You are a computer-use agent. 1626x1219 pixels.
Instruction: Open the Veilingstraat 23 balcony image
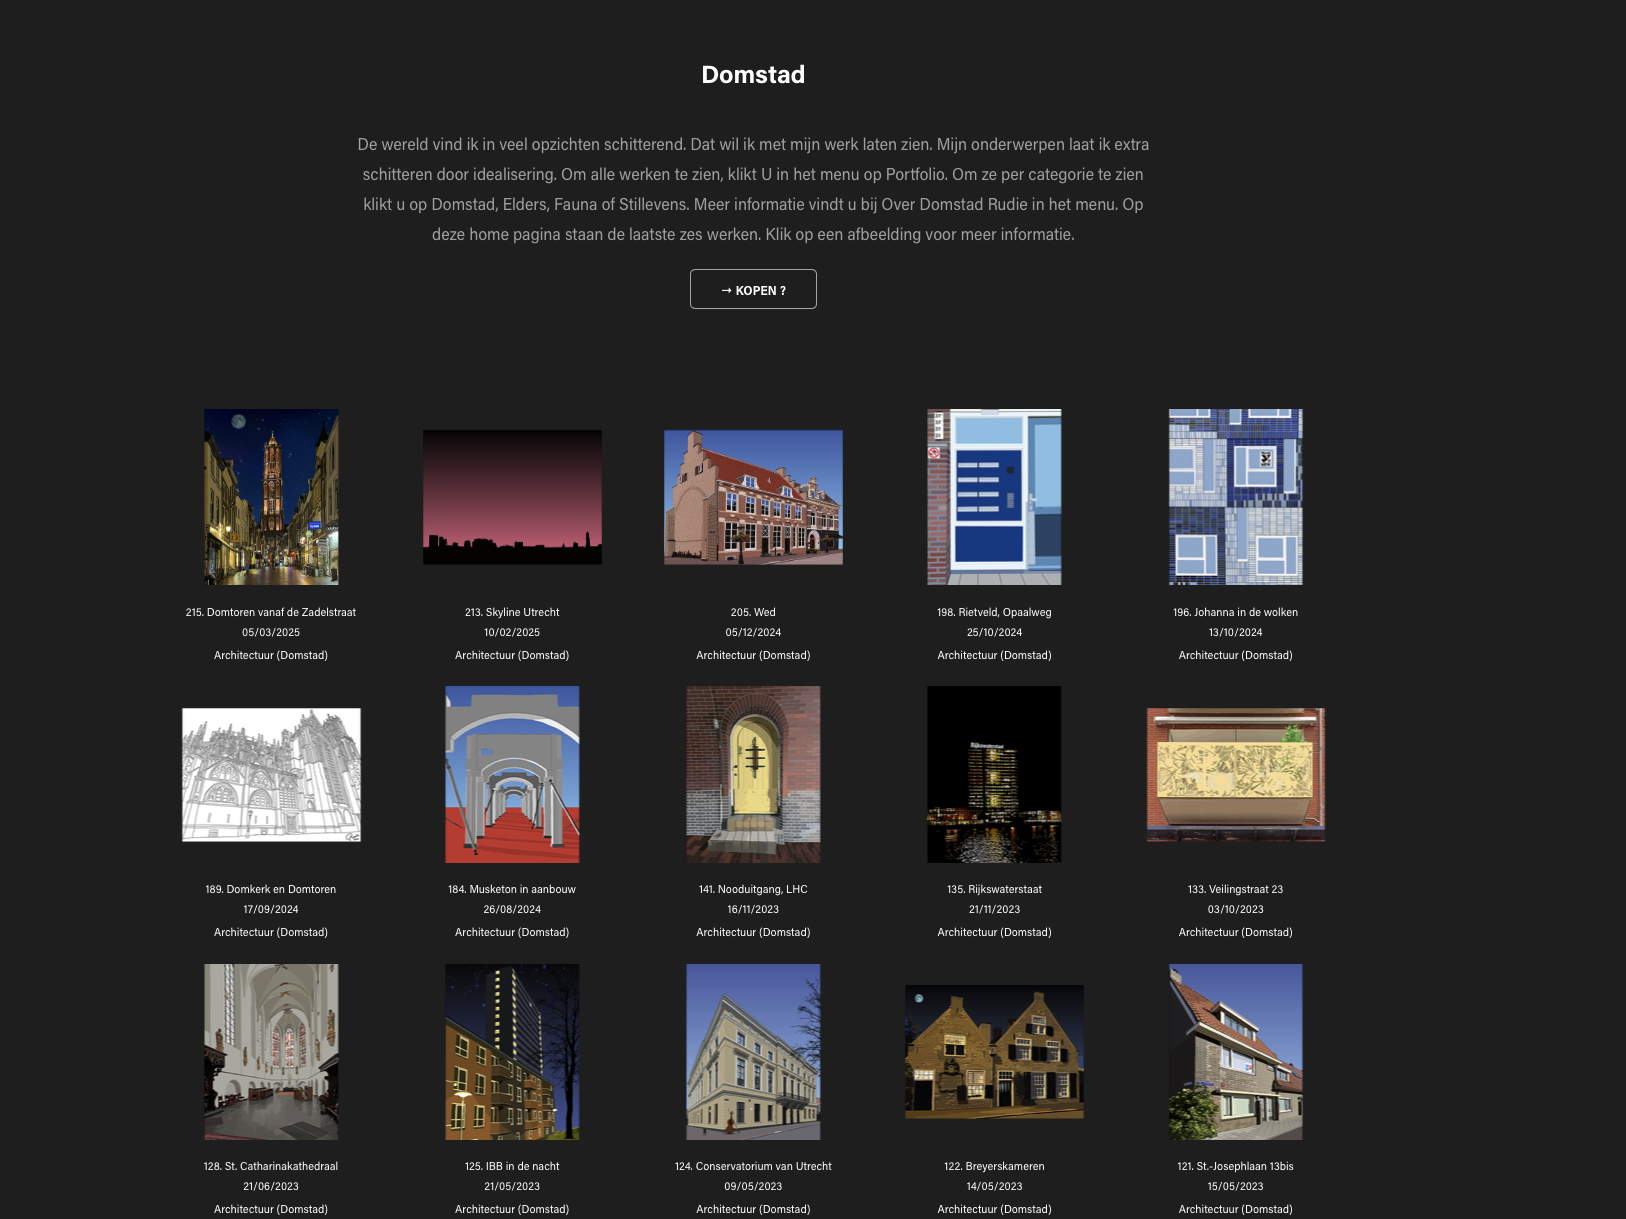pos(1235,775)
